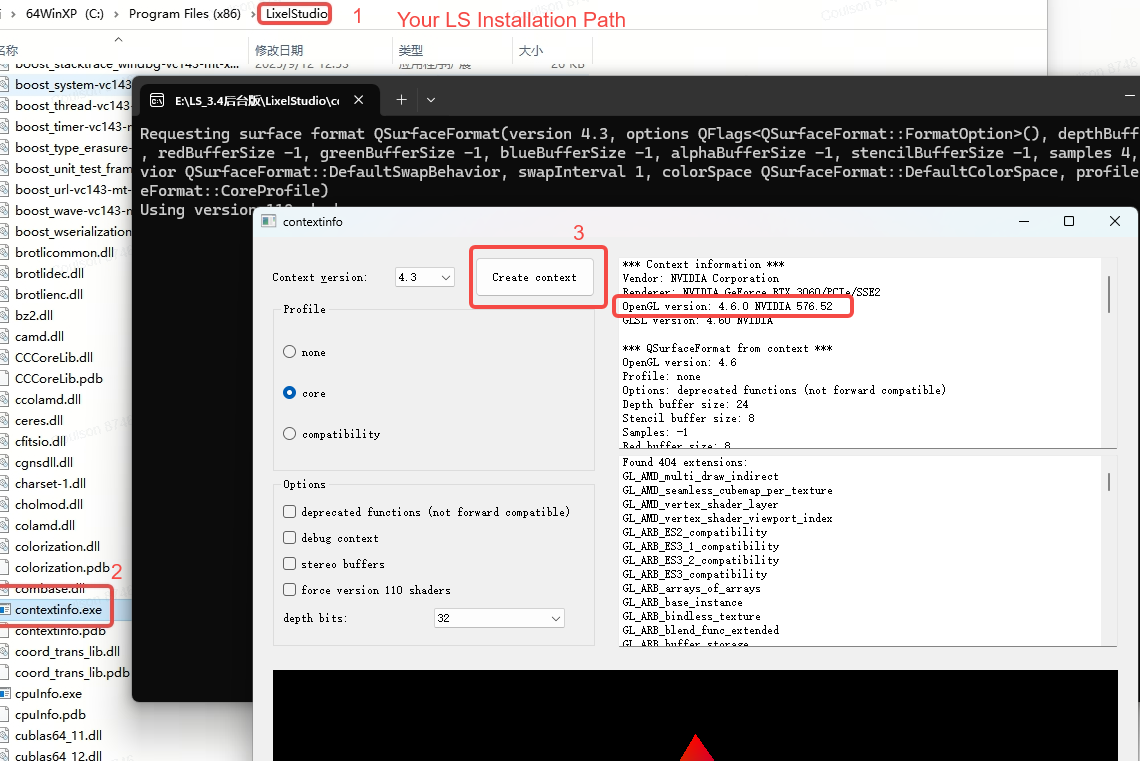Select the bz2.dll file
The width and height of the screenshot is (1140, 761).
coord(33,315)
